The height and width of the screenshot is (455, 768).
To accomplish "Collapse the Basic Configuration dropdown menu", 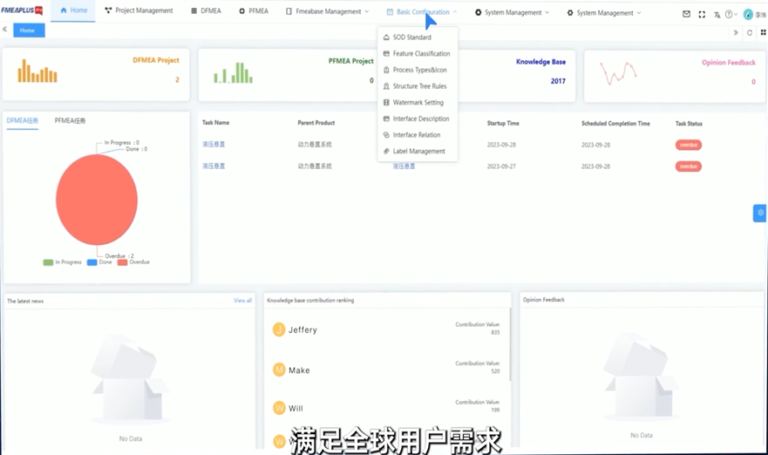I will click(422, 12).
